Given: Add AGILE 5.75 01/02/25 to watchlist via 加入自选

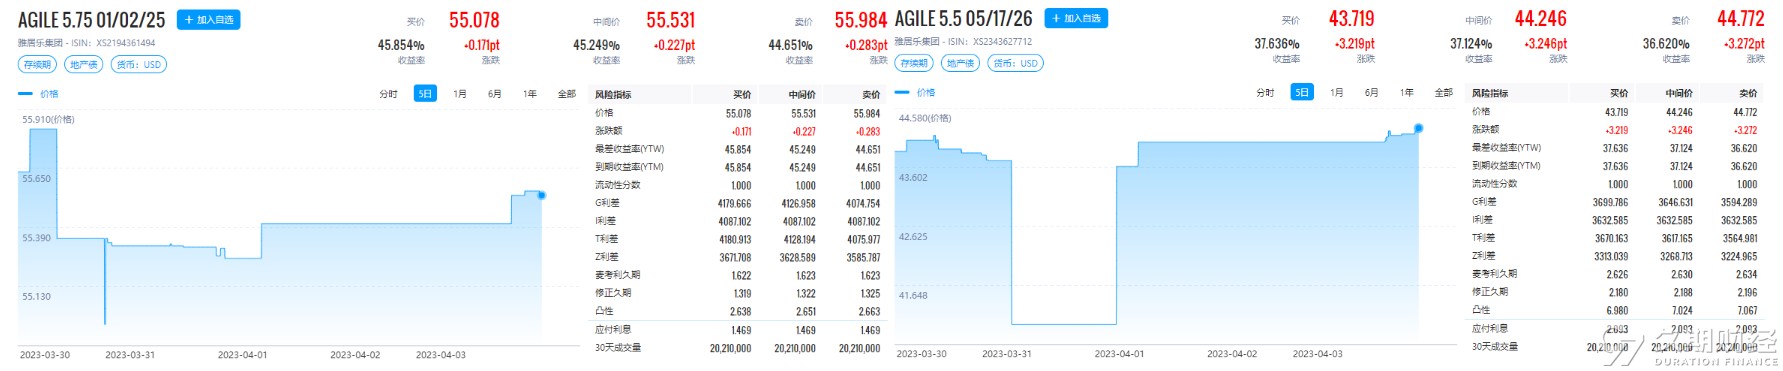Looking at the screenshot, I should (208, 19).
